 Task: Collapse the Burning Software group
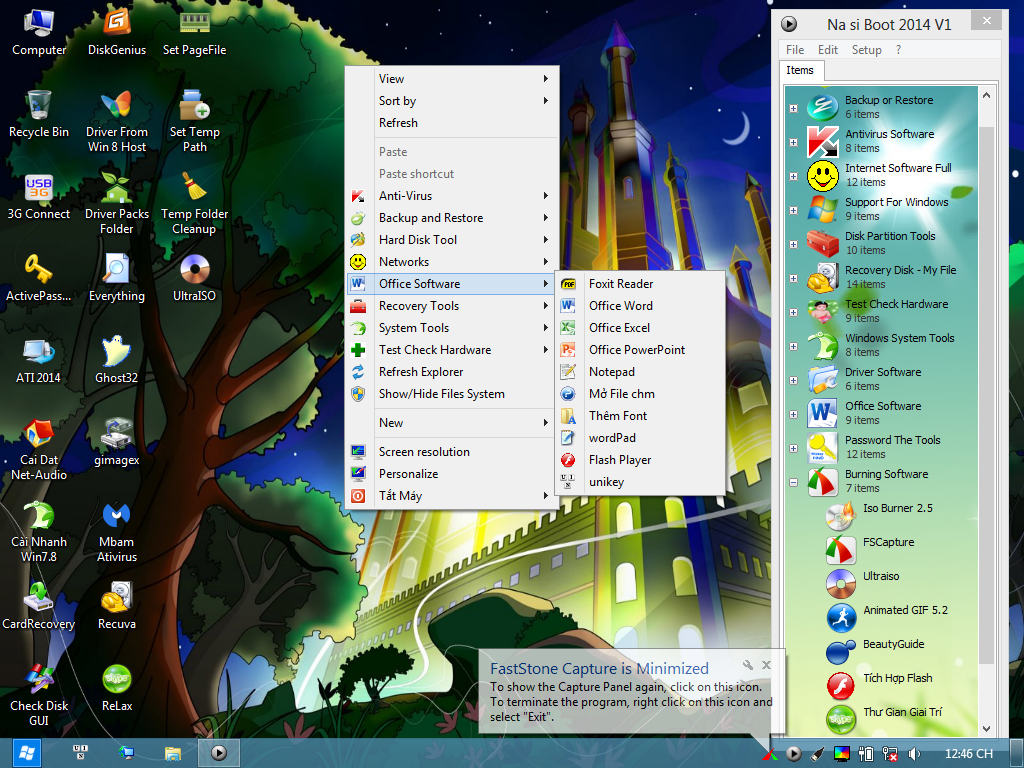pos(793,483)
